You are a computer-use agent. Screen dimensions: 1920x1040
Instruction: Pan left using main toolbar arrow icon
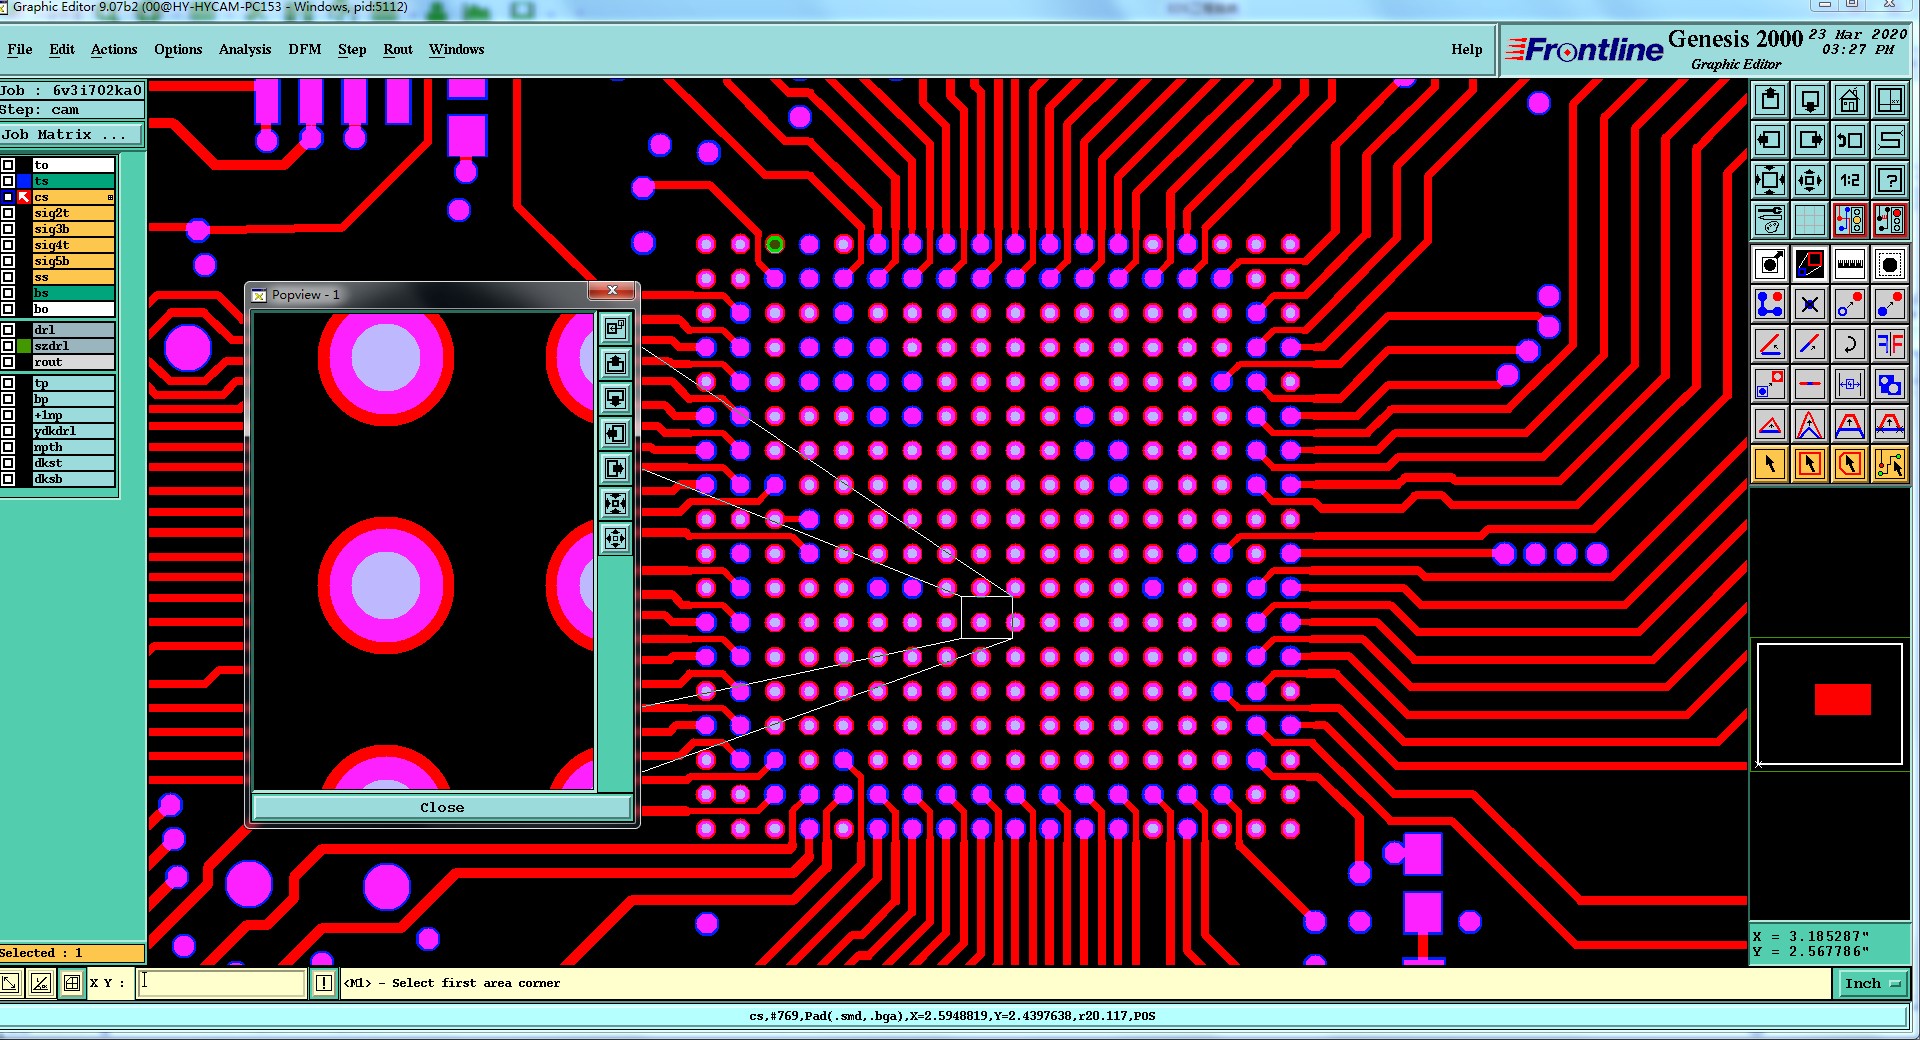coord(1770,140)
